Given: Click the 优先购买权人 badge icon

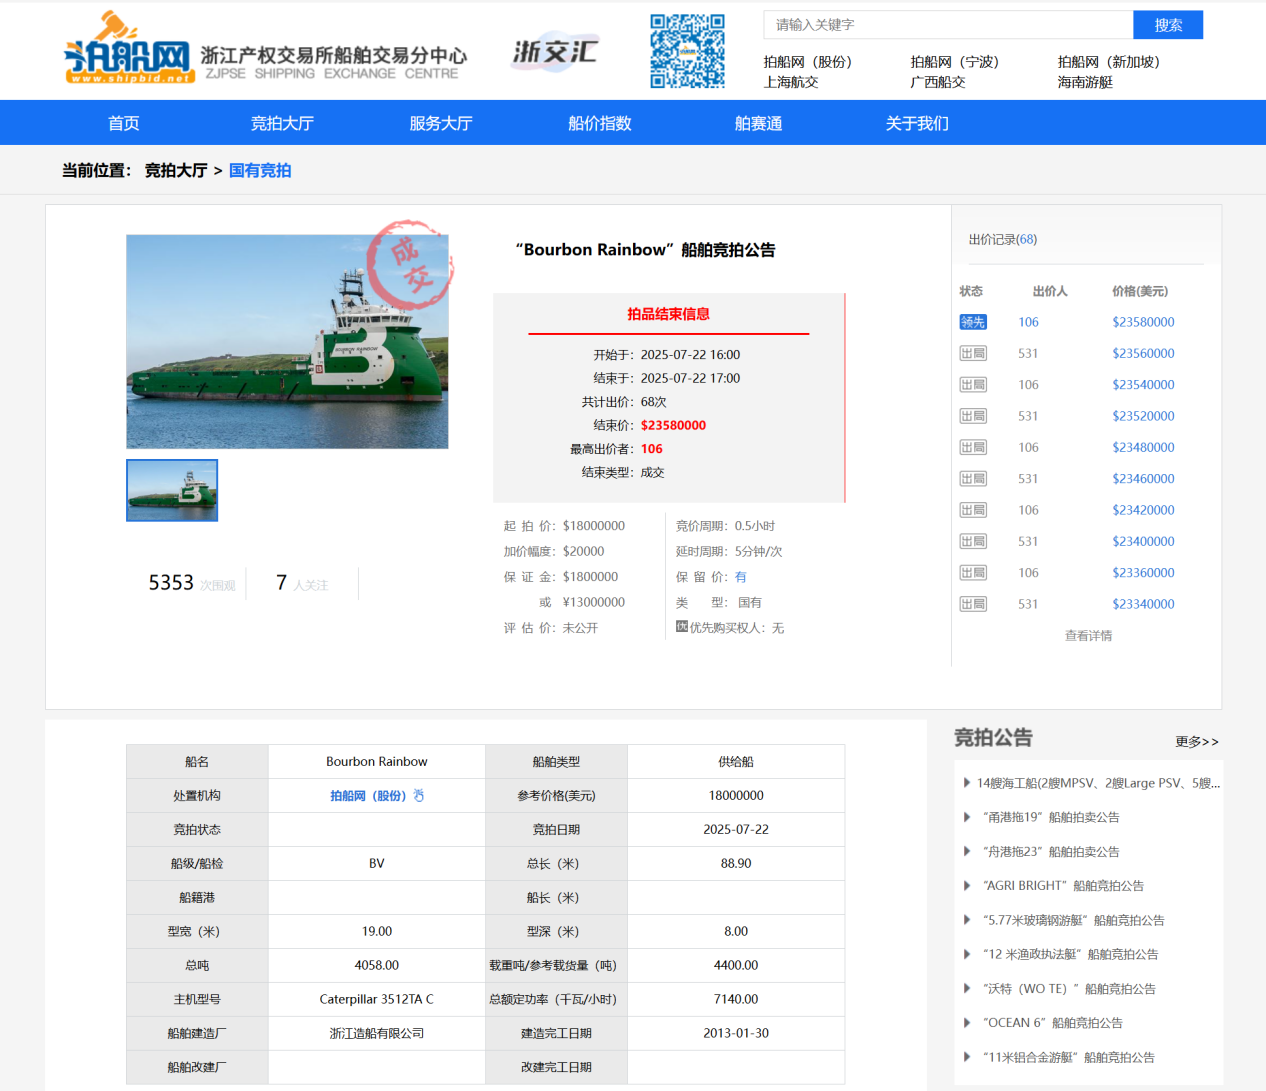Looking at the screenshot, I should click(682, 627).
